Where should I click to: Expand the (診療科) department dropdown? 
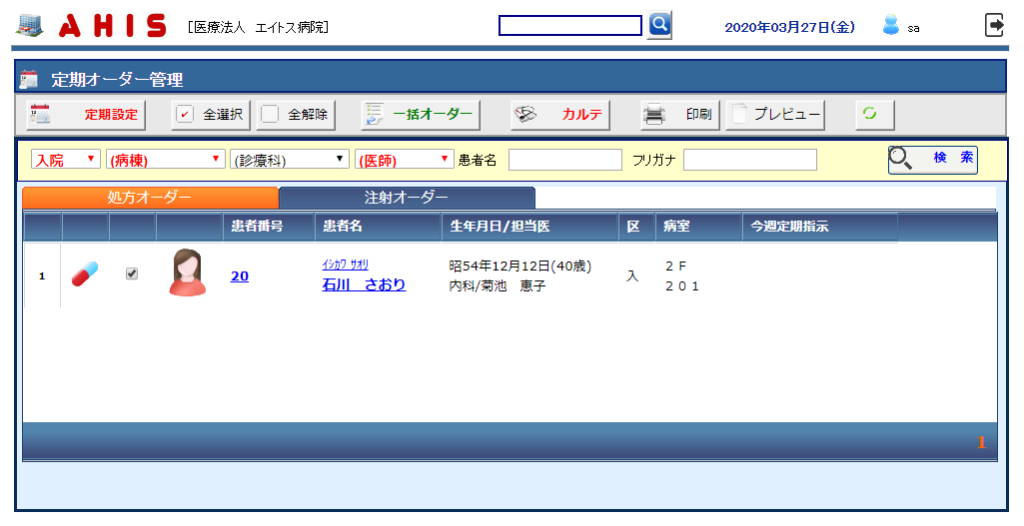[x=289, y=160]
